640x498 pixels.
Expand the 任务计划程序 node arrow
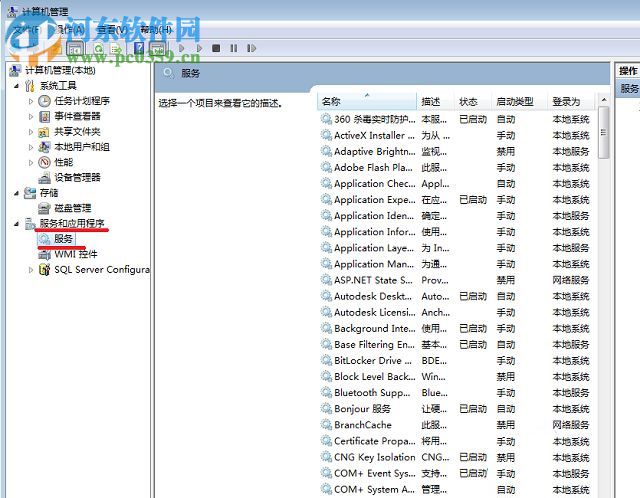click(31, 101)
